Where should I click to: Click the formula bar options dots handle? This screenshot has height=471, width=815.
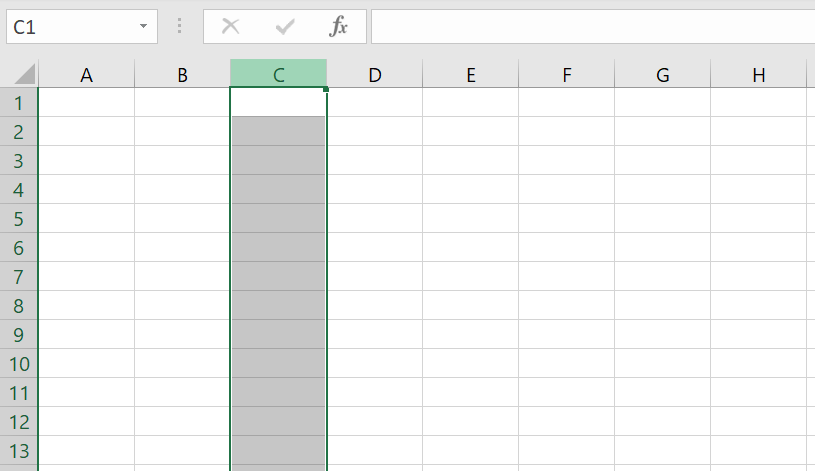tap(180, 27)
